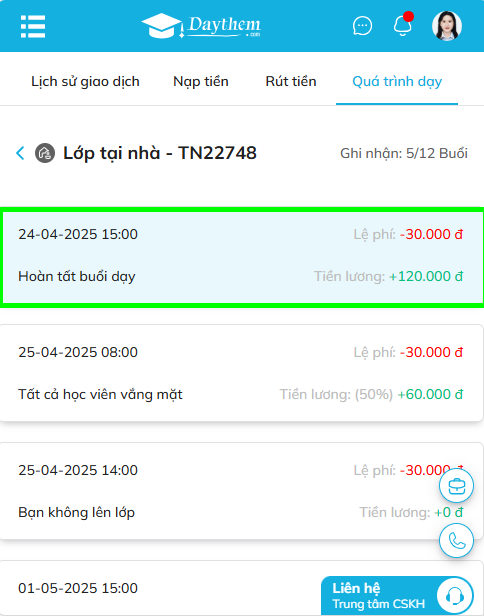Tap the floating phone call icon

(456, 541)
